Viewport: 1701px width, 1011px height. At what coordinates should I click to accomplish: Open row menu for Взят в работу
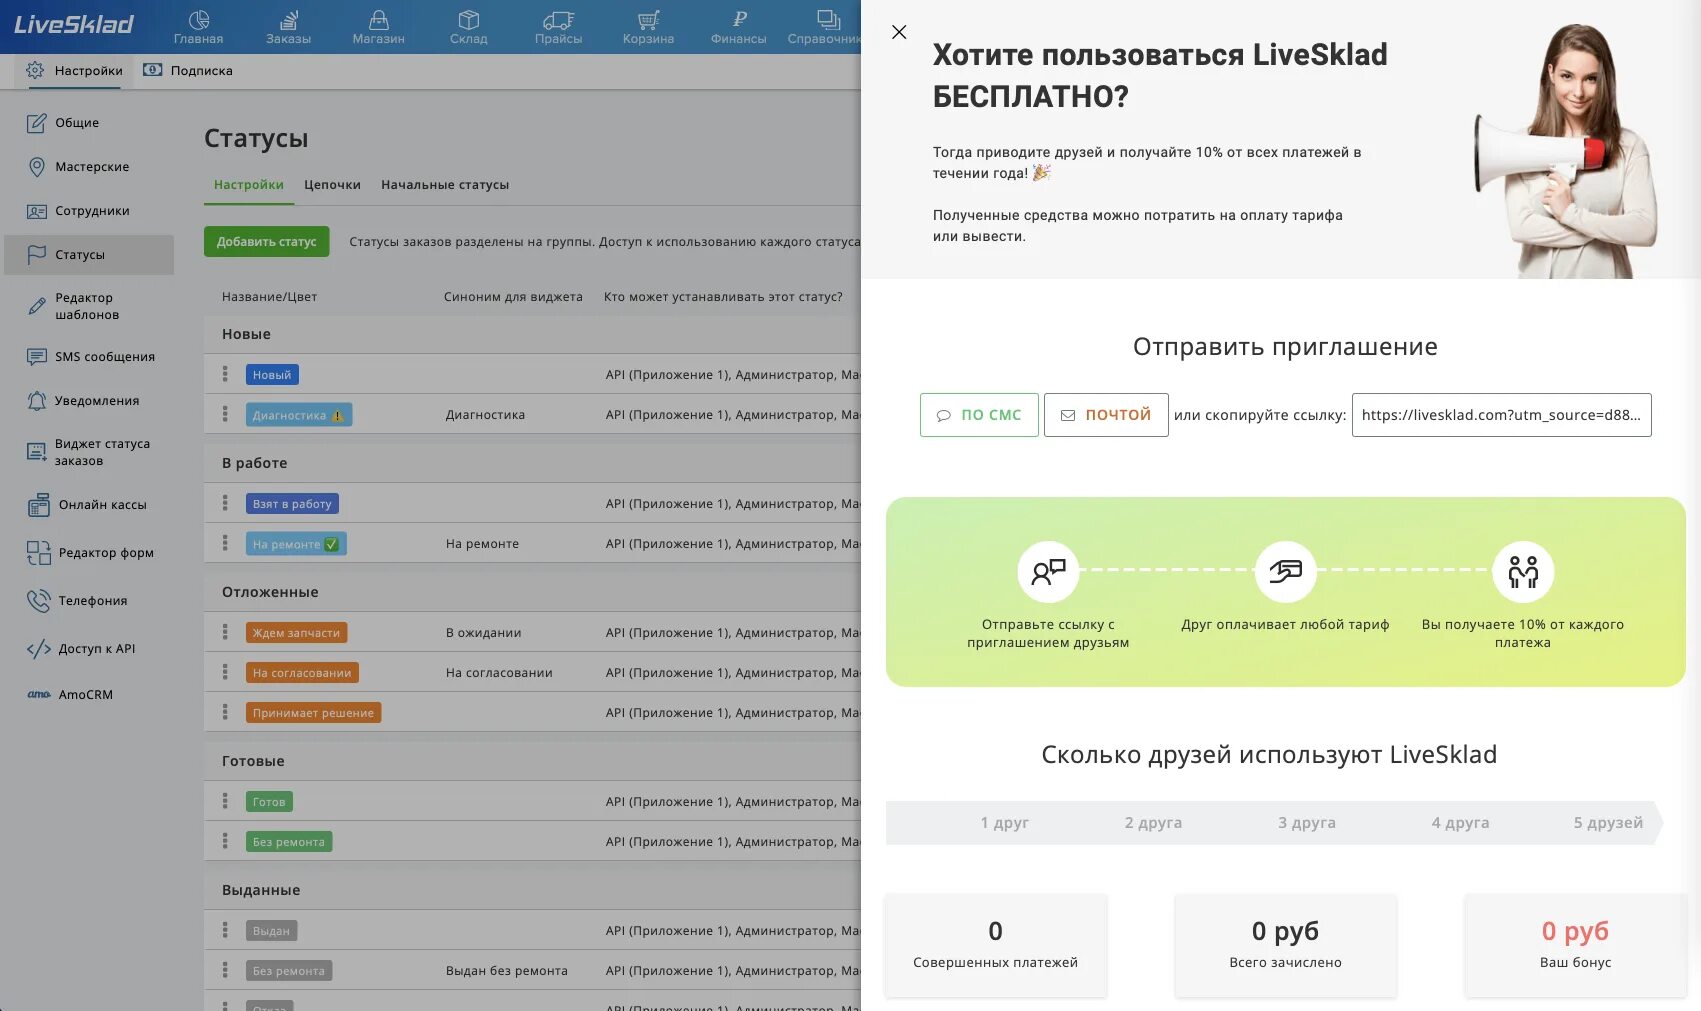coord(225,503)
